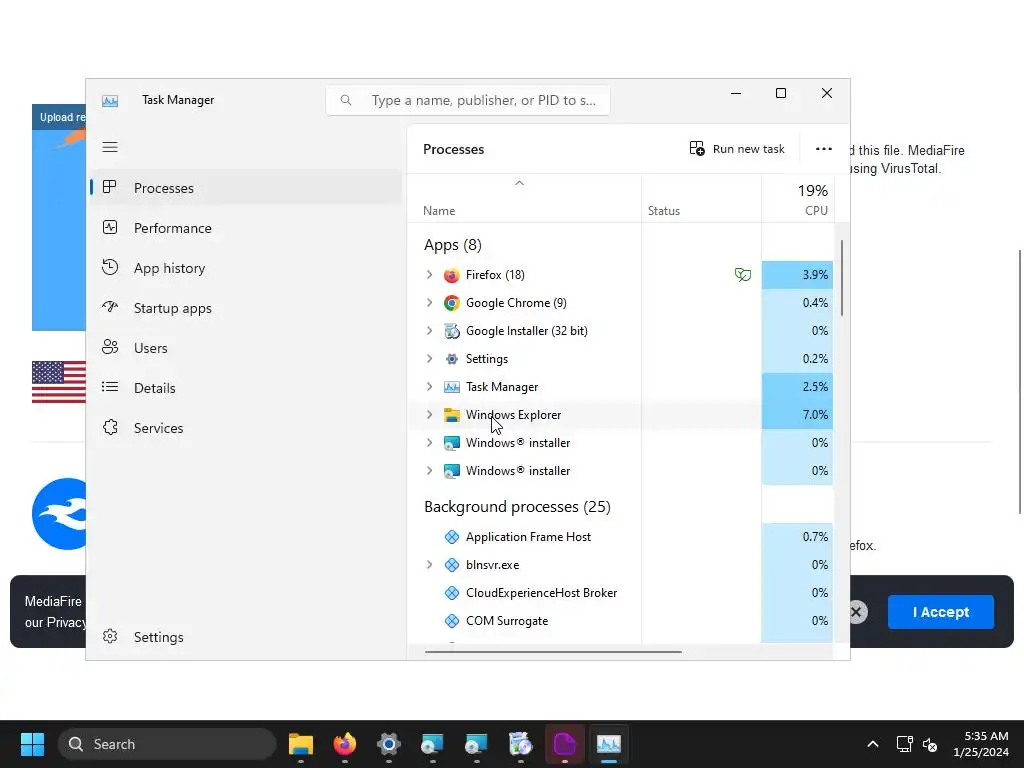The width and height of the screenshot is (1024, 768).
Task: Switch to Firefox from the taskbar
Action: click(x=345, y=744)
